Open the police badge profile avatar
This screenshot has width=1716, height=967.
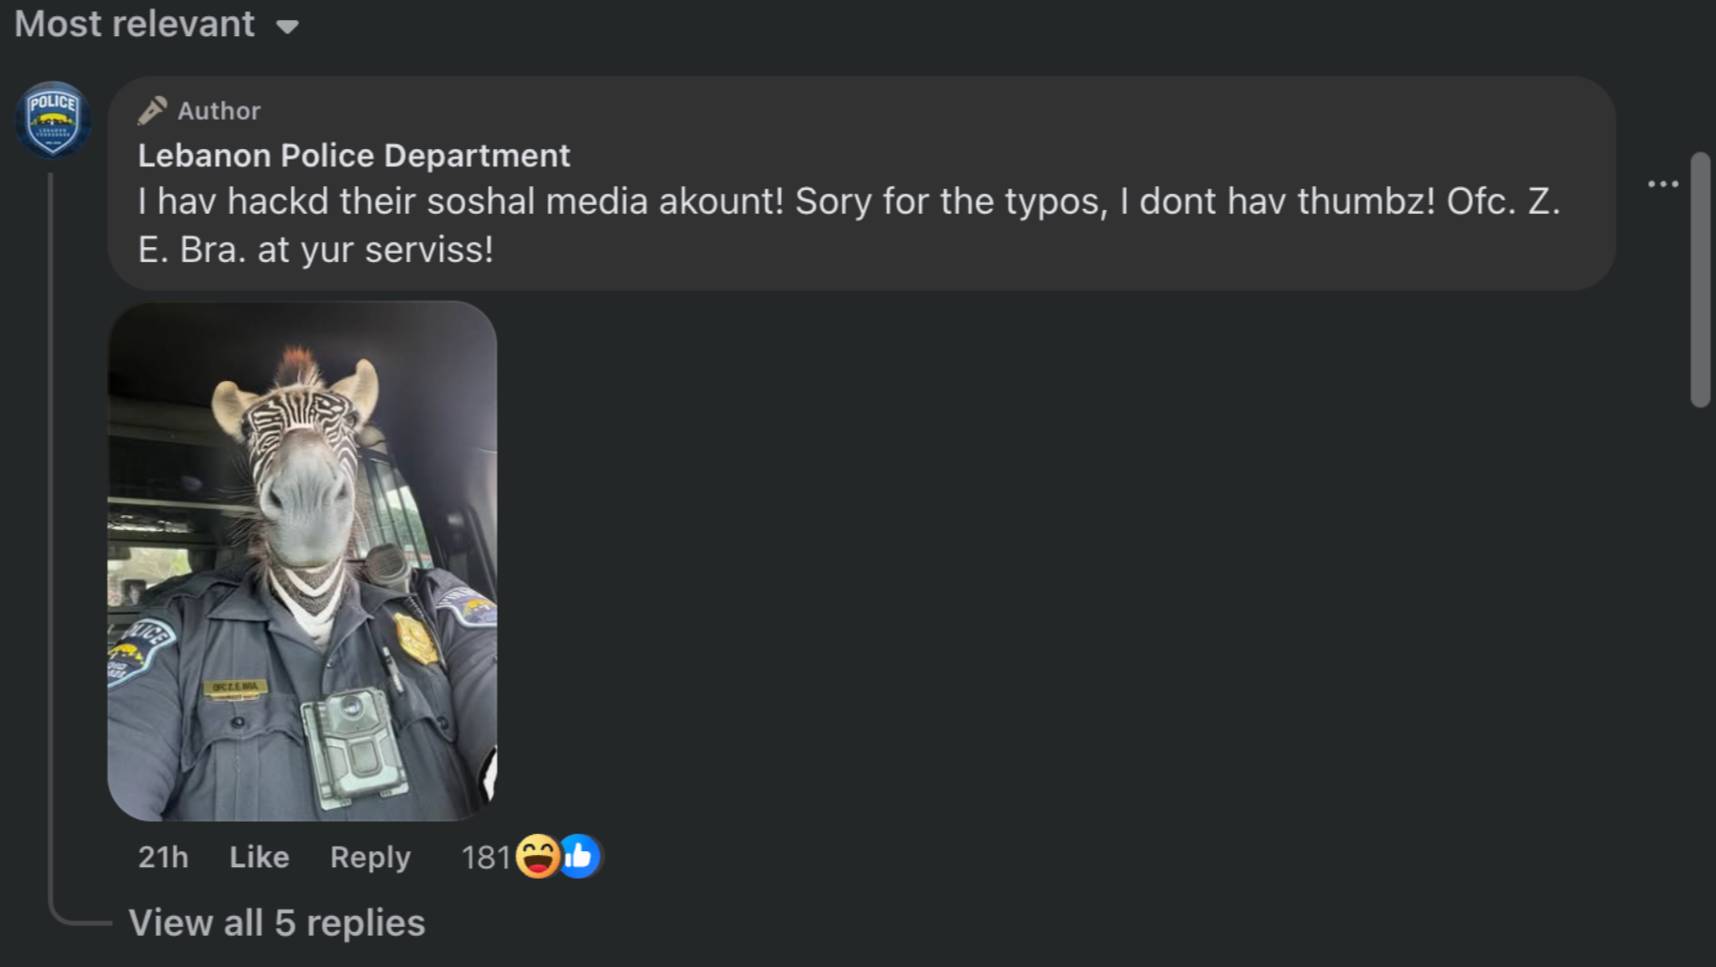(x=53, y=120)
